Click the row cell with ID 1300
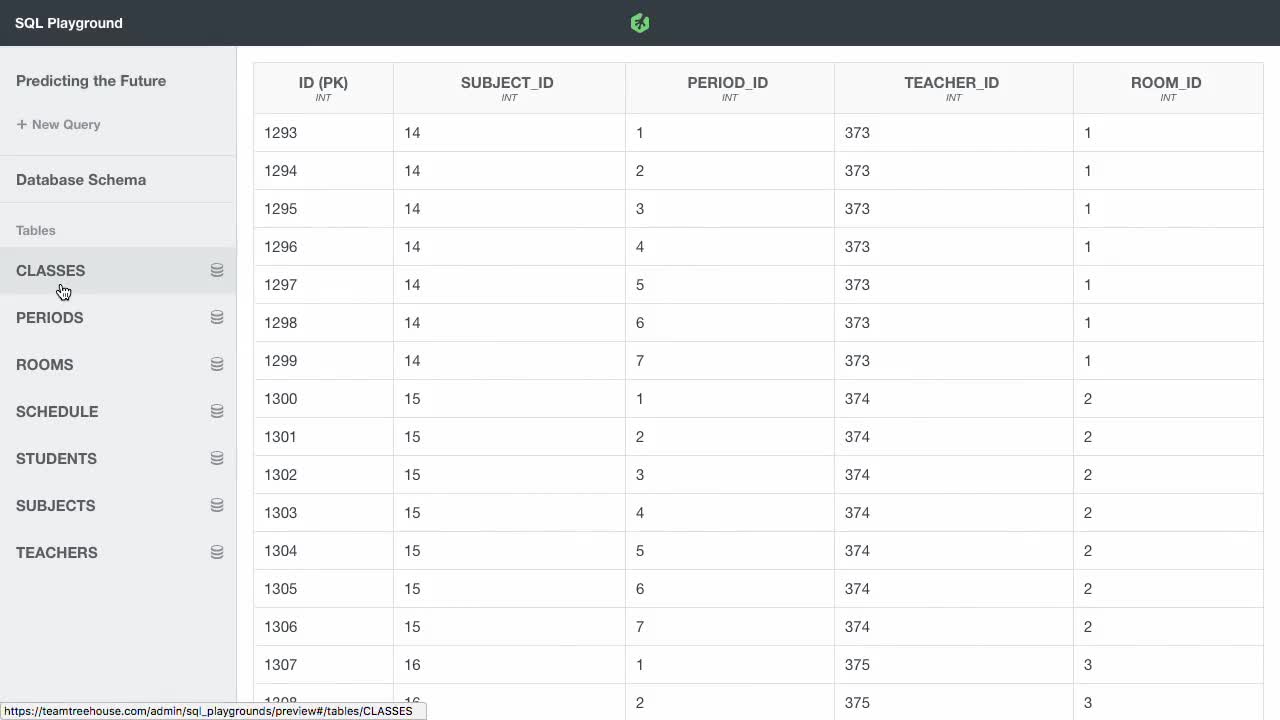Image resolution: width=1280 pixels, height=720 pixels. pos(281,399)
